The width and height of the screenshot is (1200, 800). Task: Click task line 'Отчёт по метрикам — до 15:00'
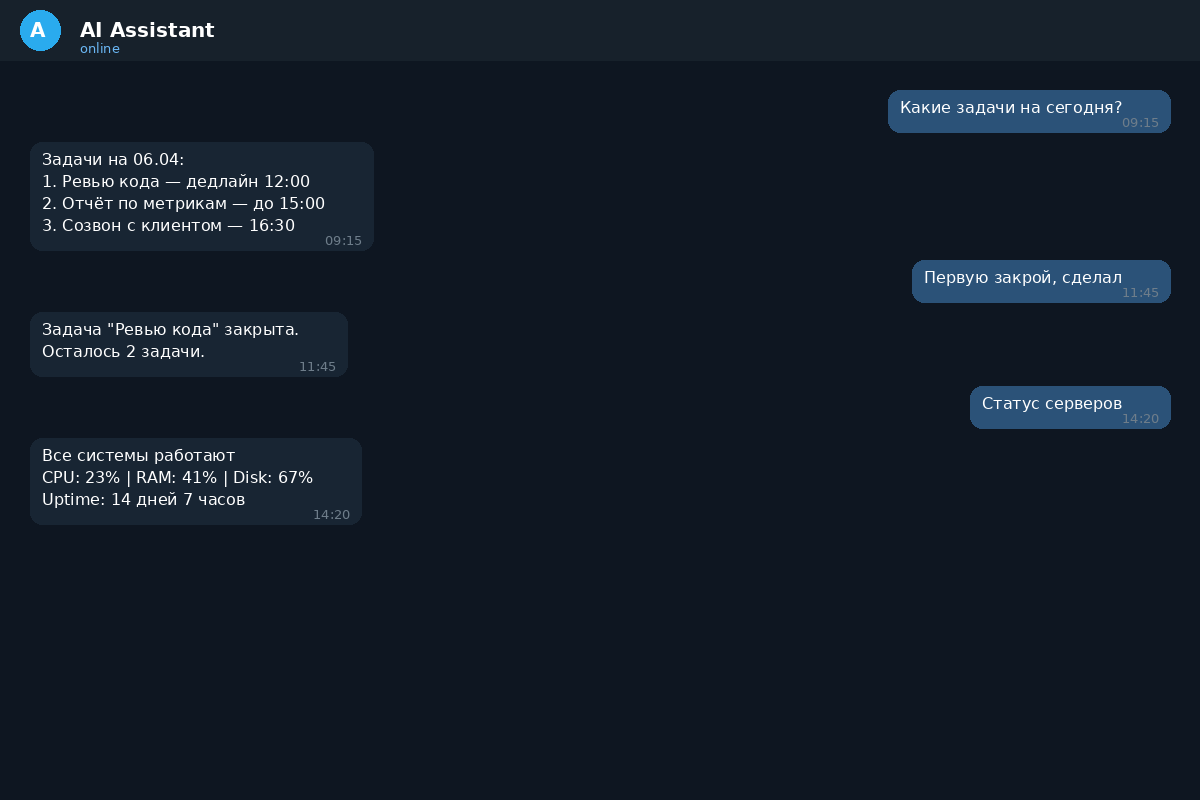(183, 203)
